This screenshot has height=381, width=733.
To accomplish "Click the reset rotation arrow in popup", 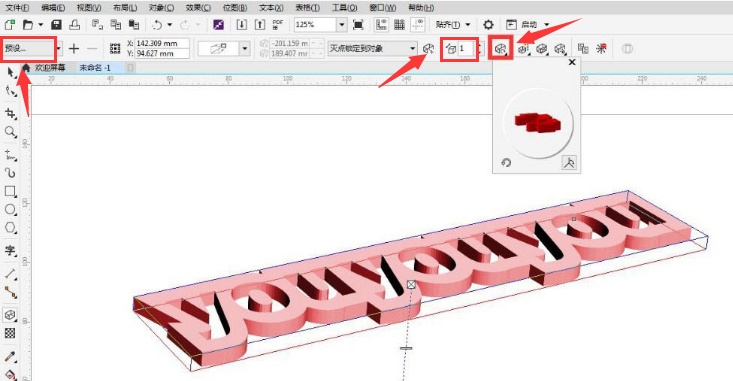I will 506,163.
